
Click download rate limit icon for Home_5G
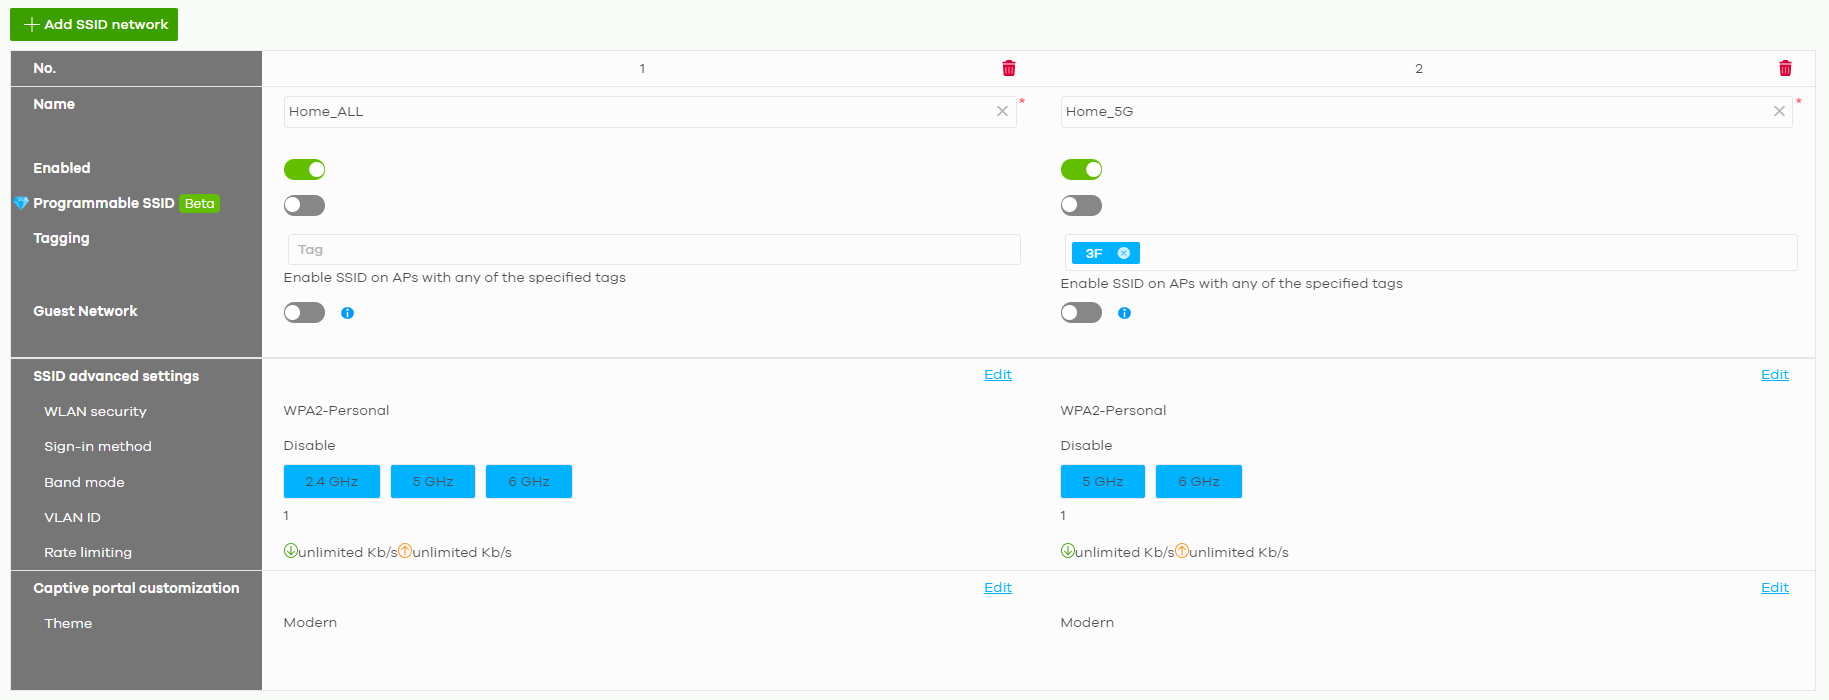point(1068,551)
